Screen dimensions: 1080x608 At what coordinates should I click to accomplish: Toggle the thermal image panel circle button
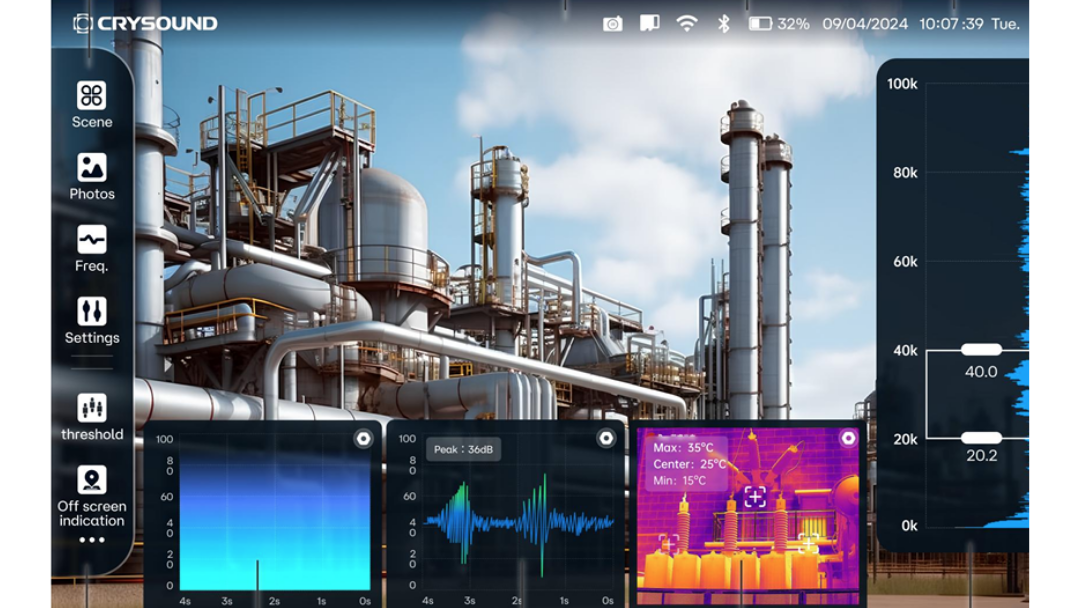(x=848, y=438)
